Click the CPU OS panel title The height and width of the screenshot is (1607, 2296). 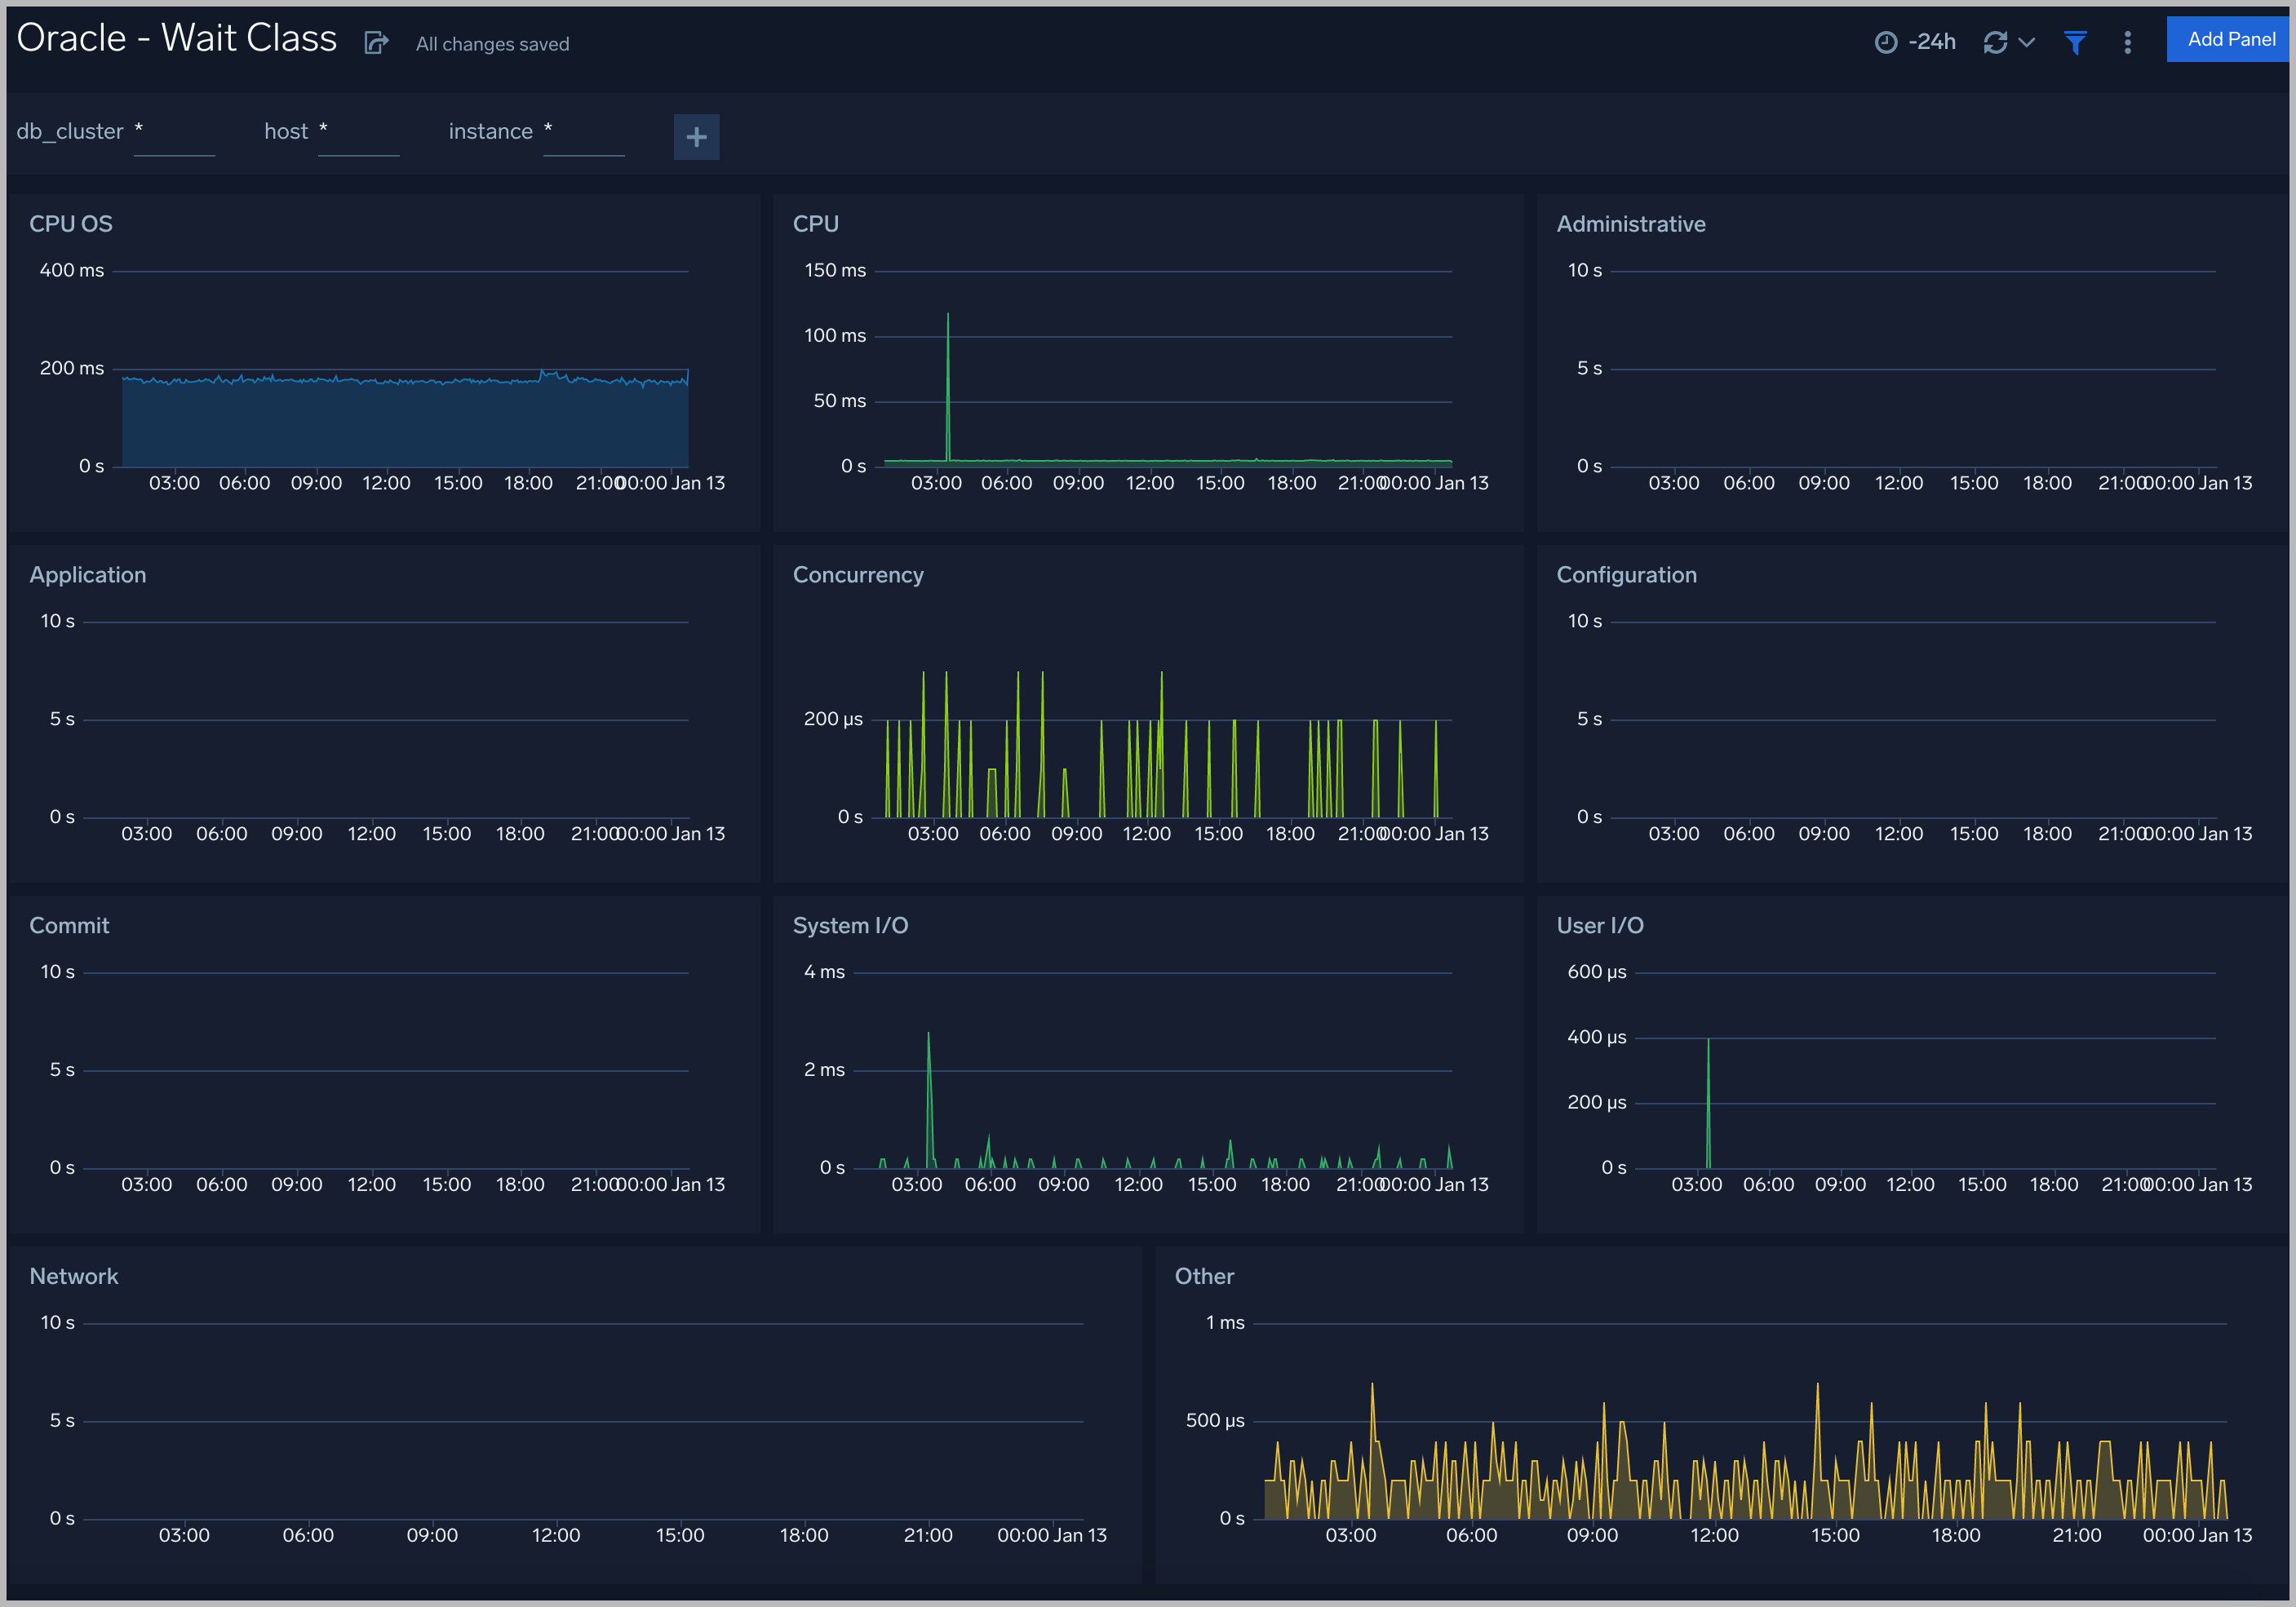(71, 223)
